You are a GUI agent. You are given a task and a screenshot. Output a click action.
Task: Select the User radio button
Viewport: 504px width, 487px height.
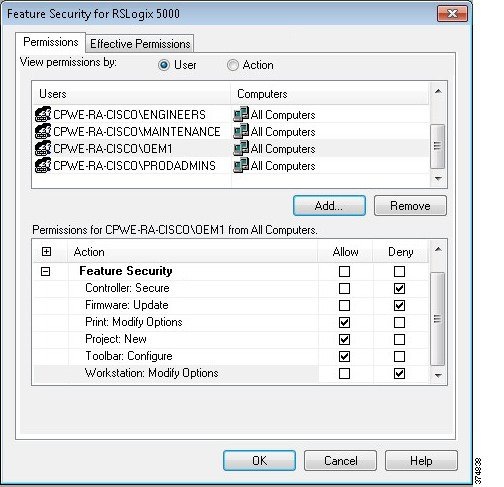point(164,65)
